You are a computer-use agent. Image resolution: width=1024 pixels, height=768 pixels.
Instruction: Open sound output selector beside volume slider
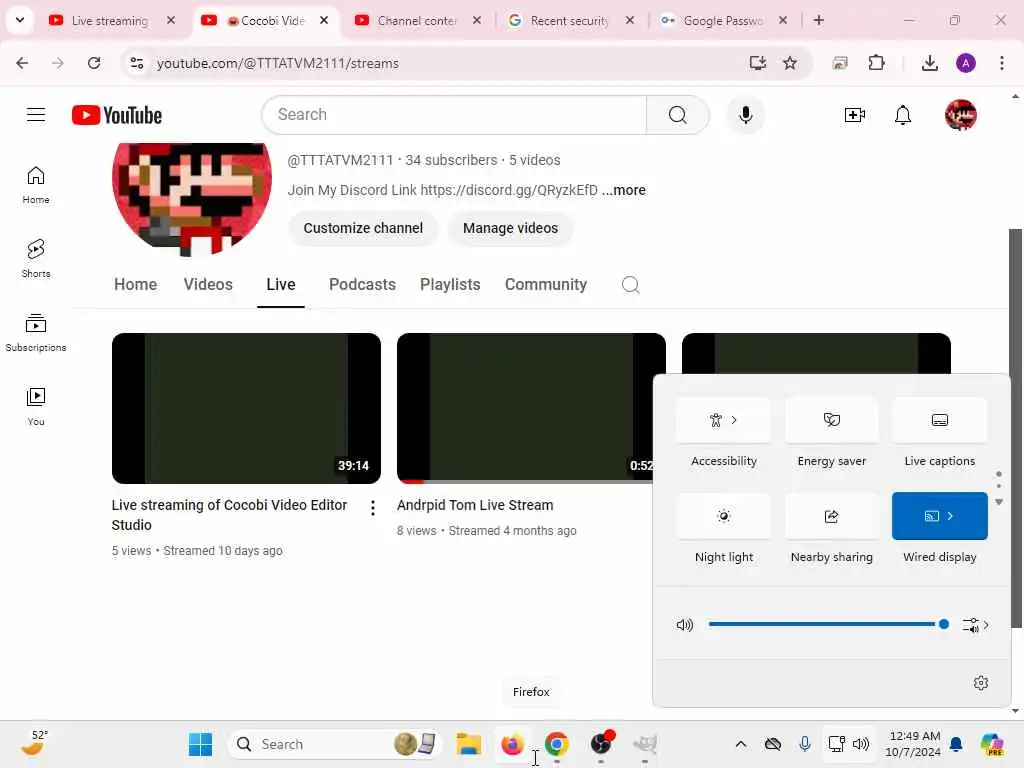click(x=975, y=625)
